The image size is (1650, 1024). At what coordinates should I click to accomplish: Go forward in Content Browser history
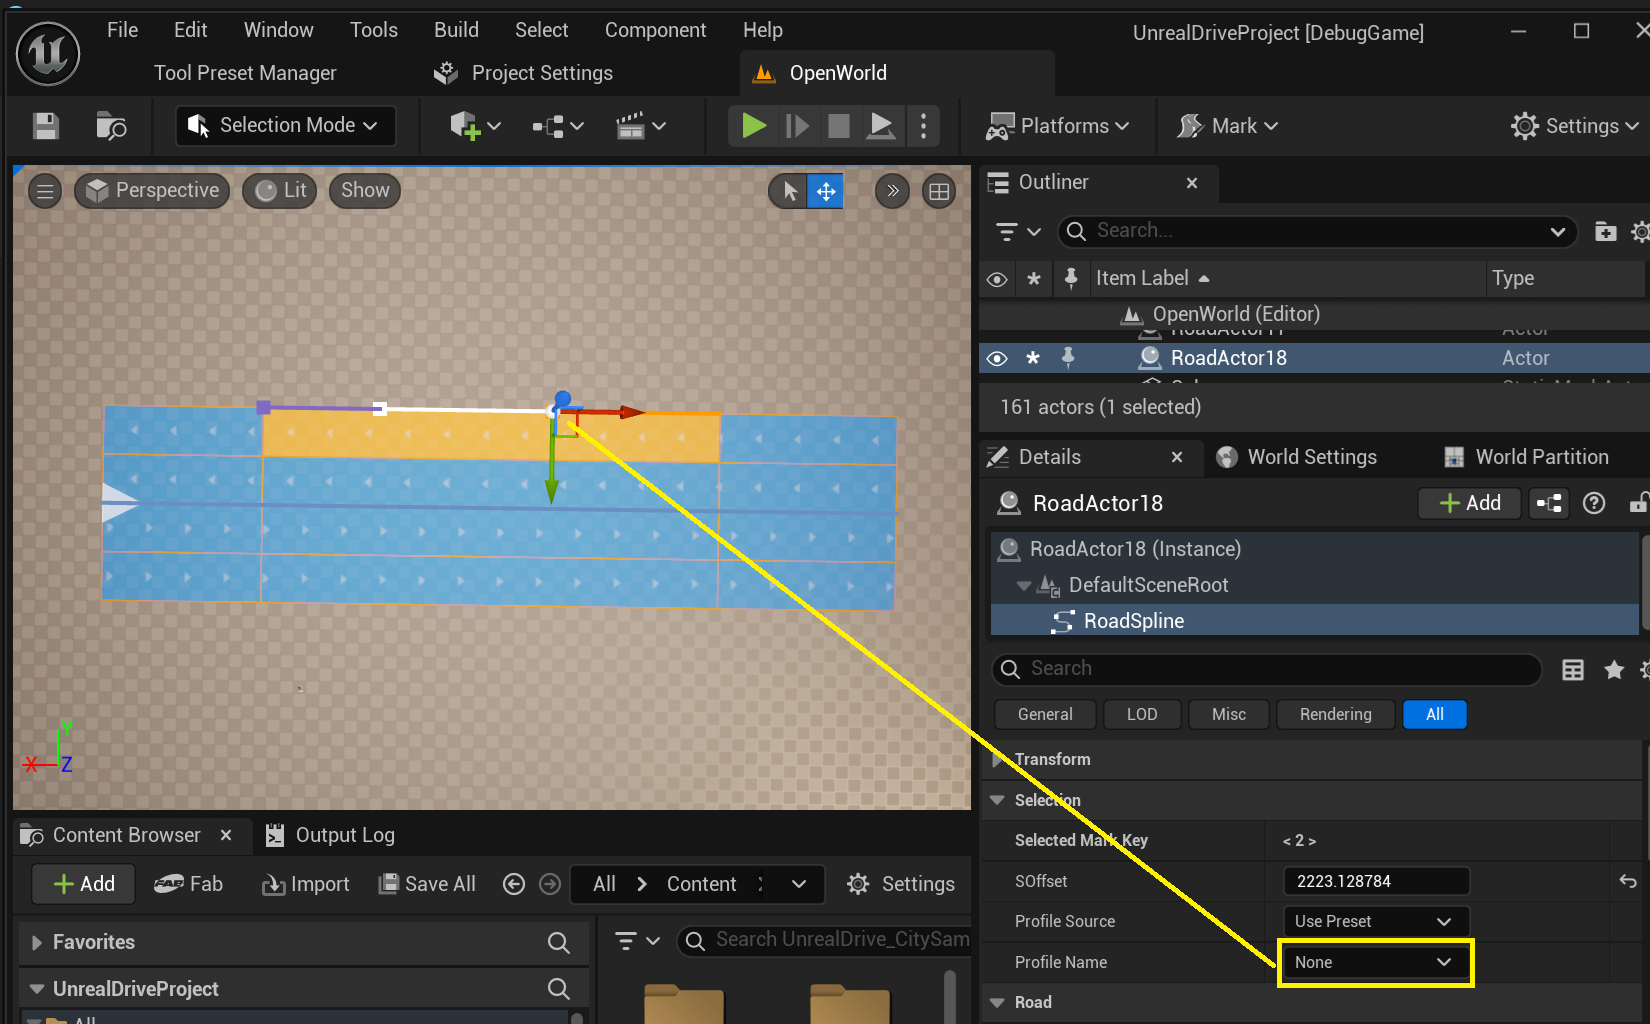click(x=550, y=884)
